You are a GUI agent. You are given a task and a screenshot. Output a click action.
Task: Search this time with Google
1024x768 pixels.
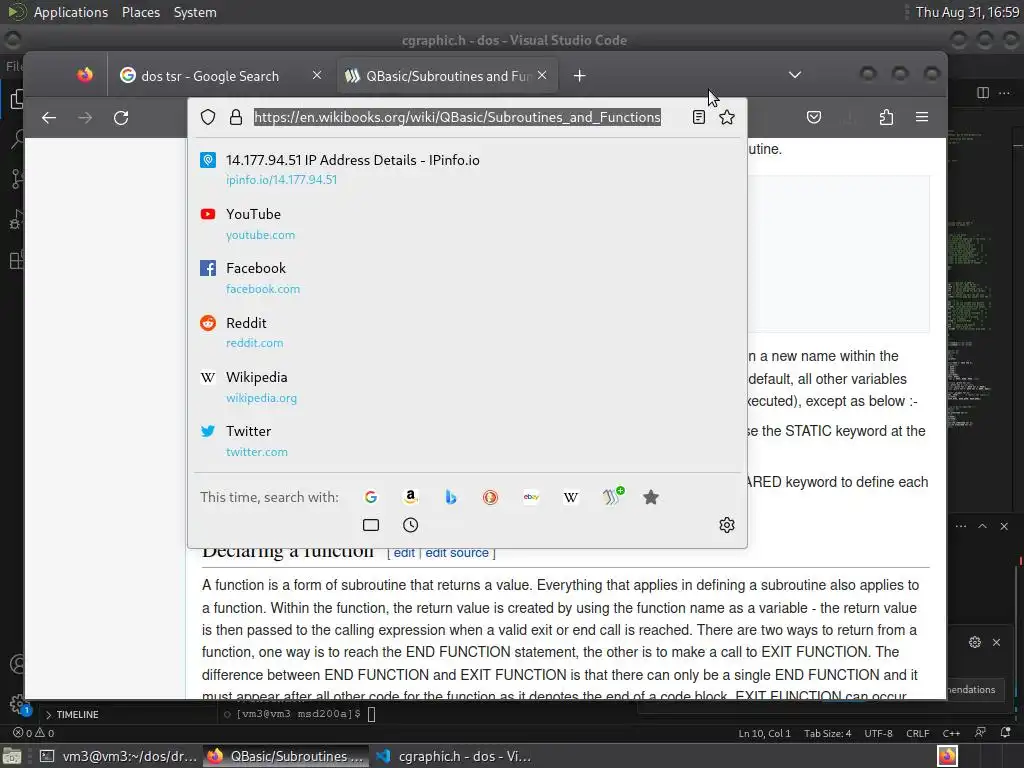[x=370, y=497]
